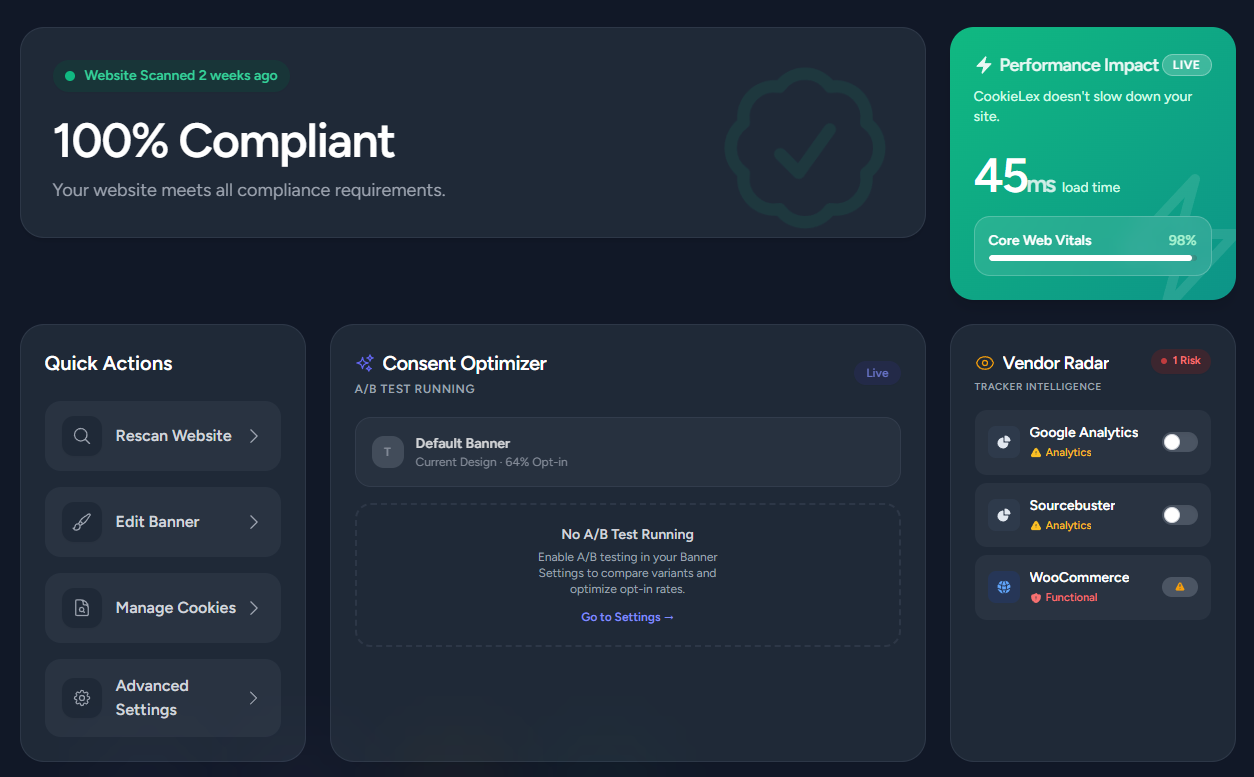Click the compliance badge checkmark graphic
This screenshot has height=777, width=1254.
pos(804,148)
